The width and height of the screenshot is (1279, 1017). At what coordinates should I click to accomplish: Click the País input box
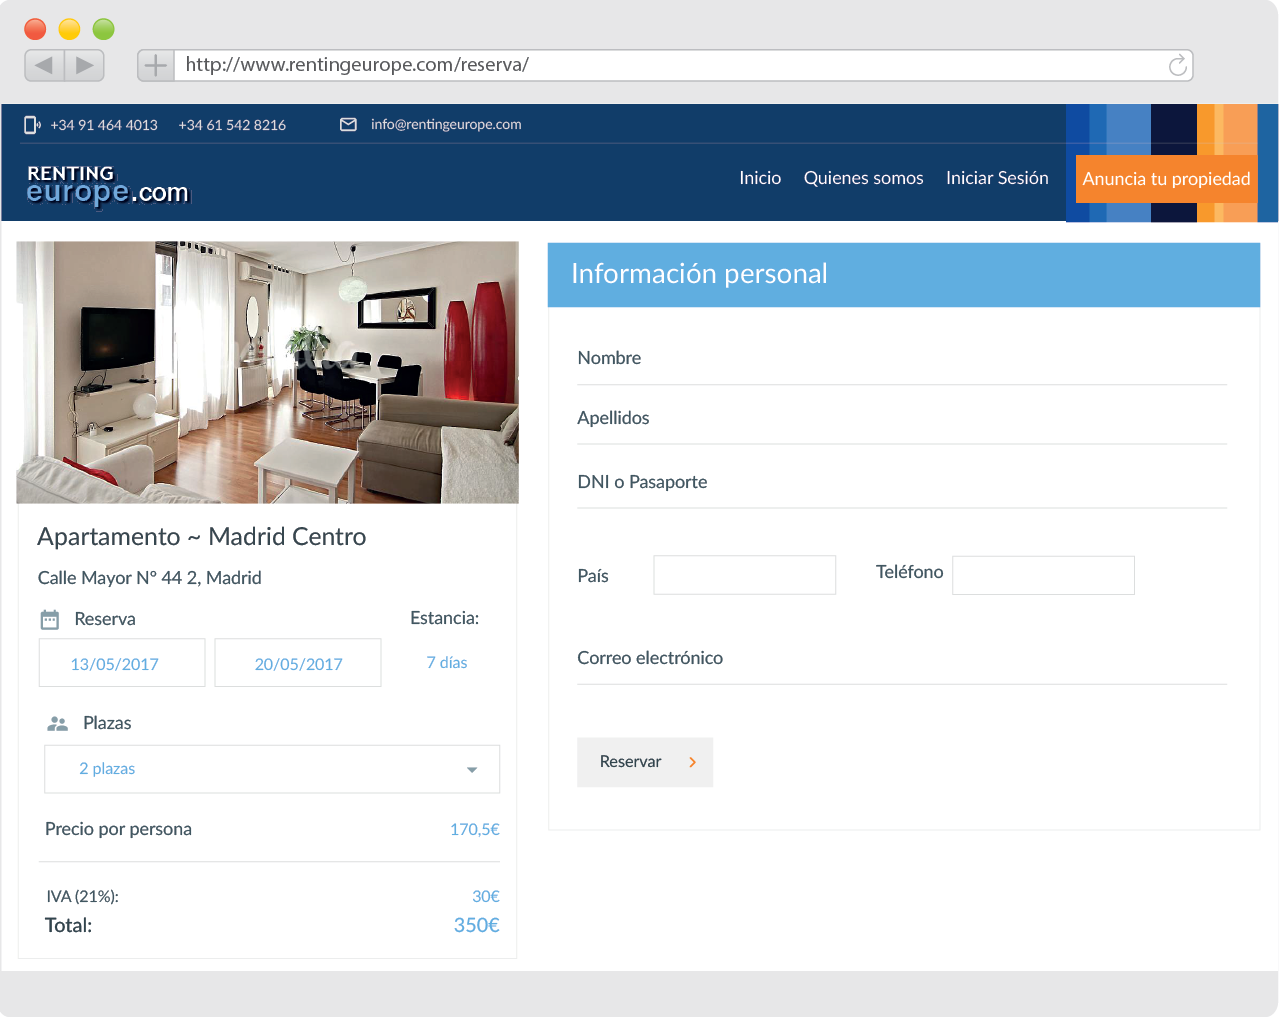point(745,575)
